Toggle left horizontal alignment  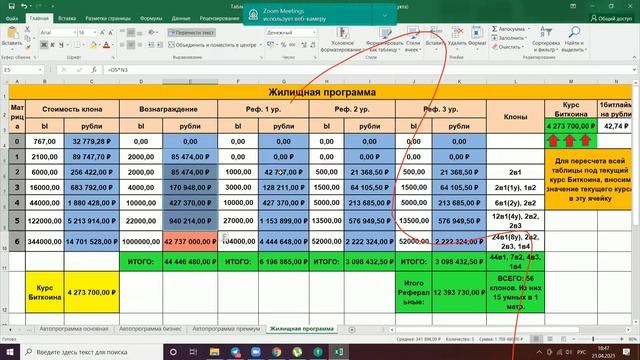tap(122, 45)
